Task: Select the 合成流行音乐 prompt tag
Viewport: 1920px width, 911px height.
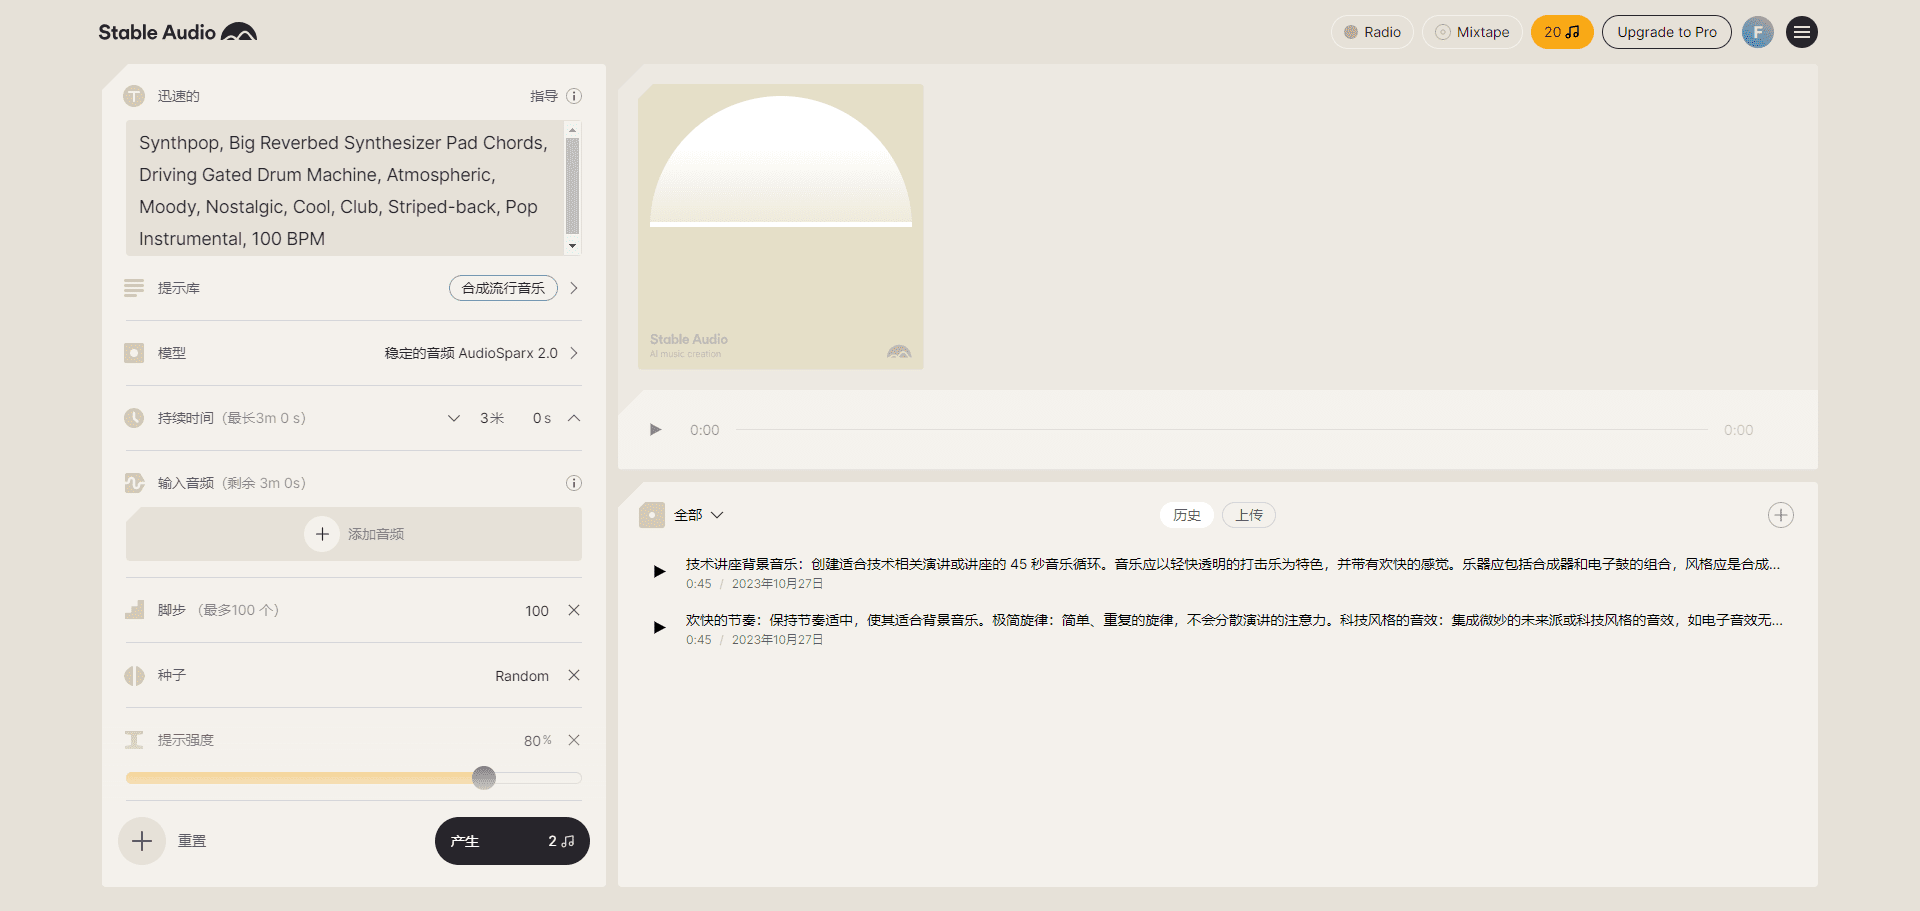Action: [x=503, y=288]
